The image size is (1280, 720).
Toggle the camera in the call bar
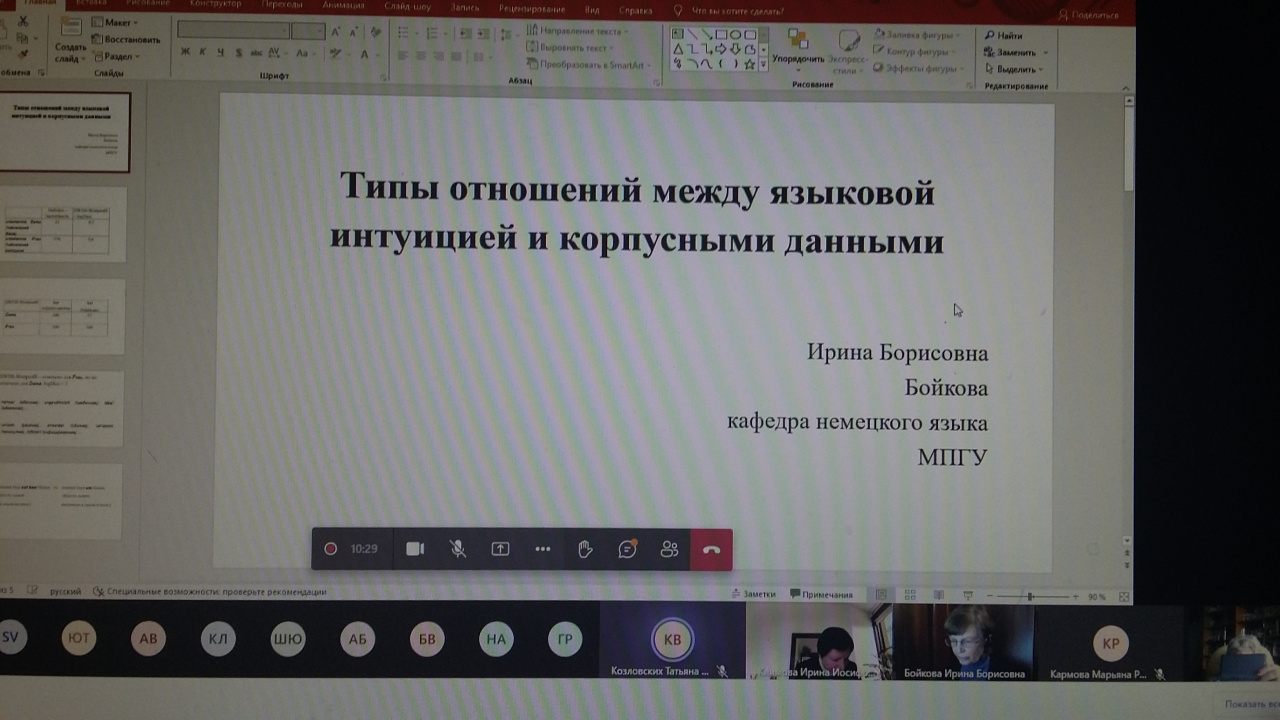[415, 549]
